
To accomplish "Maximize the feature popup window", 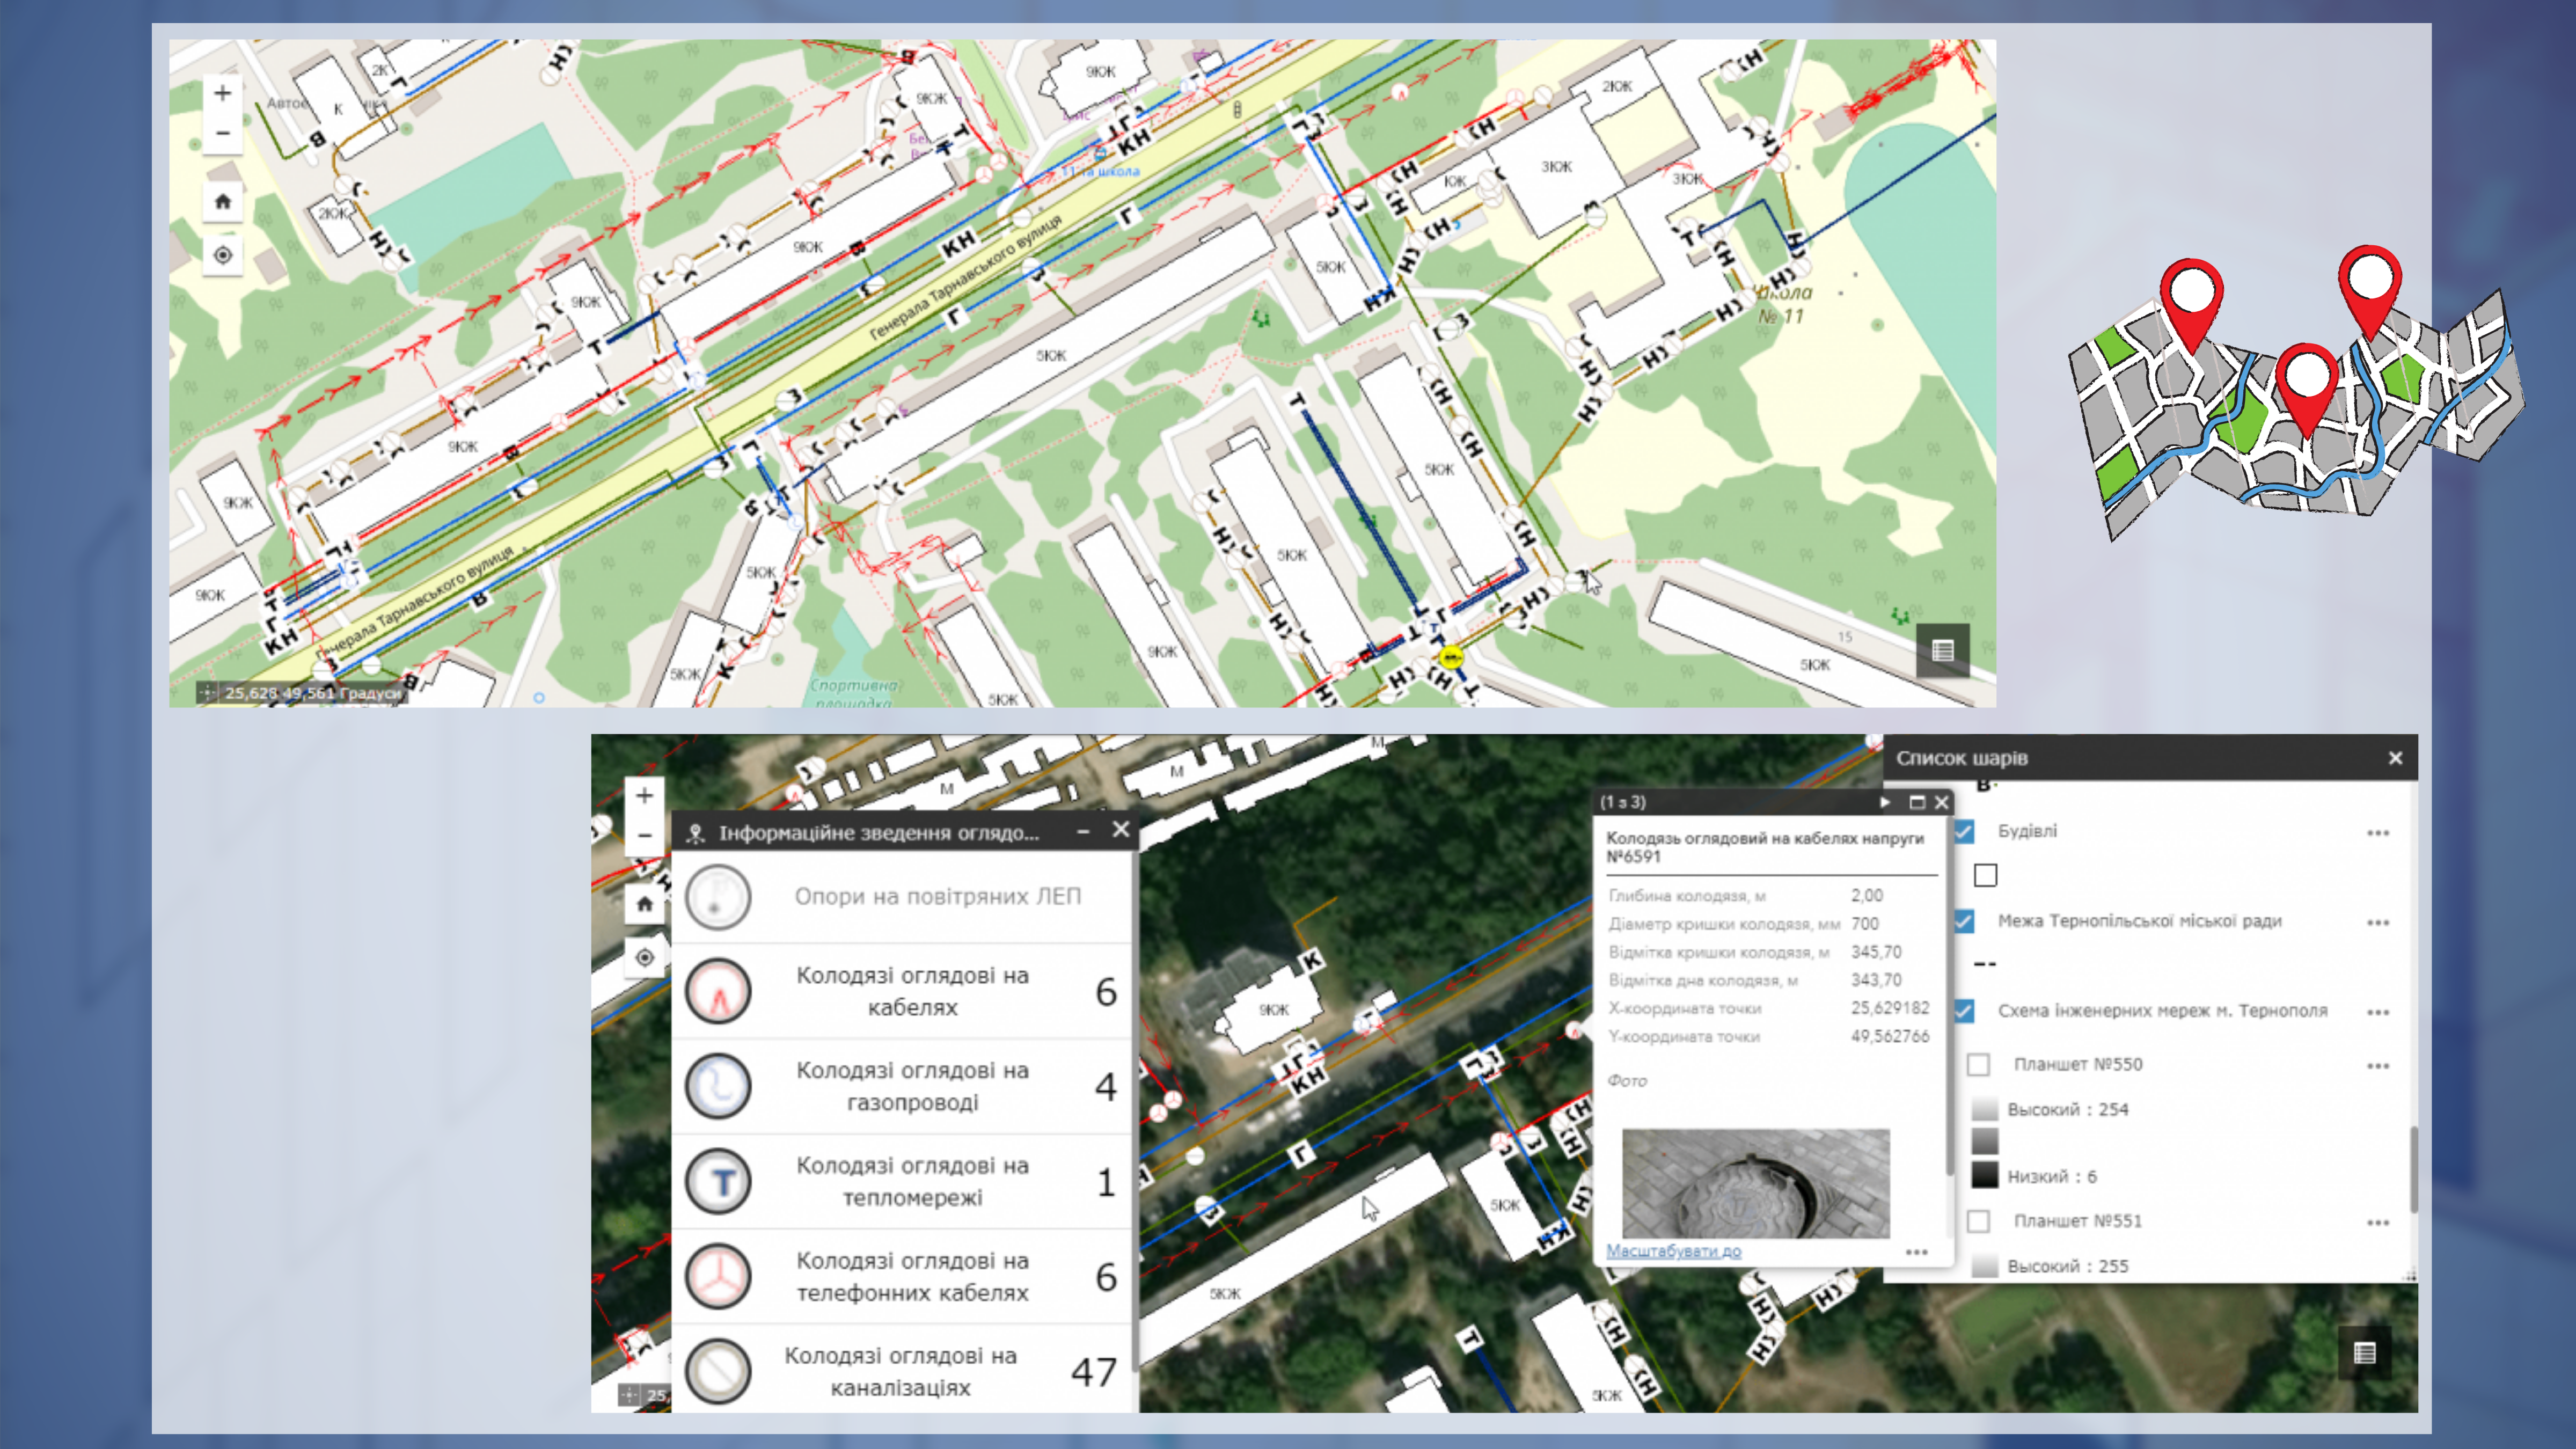I will point(1917,802).
